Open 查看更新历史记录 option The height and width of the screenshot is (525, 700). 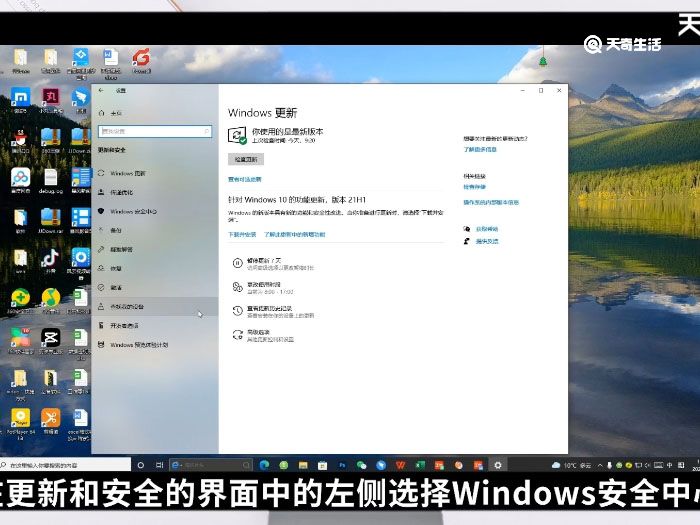point(273,312)
